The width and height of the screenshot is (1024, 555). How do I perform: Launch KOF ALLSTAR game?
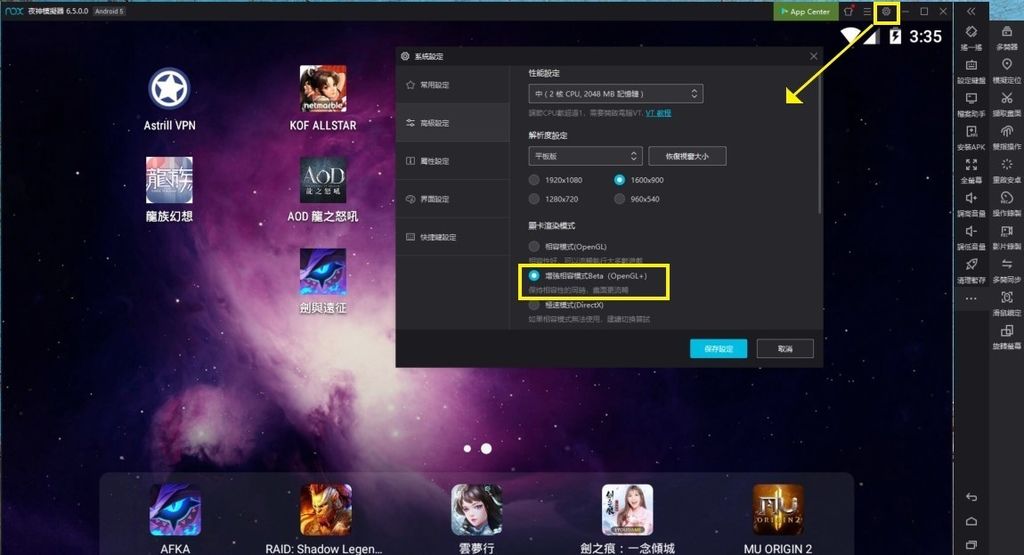click(323, 89)
